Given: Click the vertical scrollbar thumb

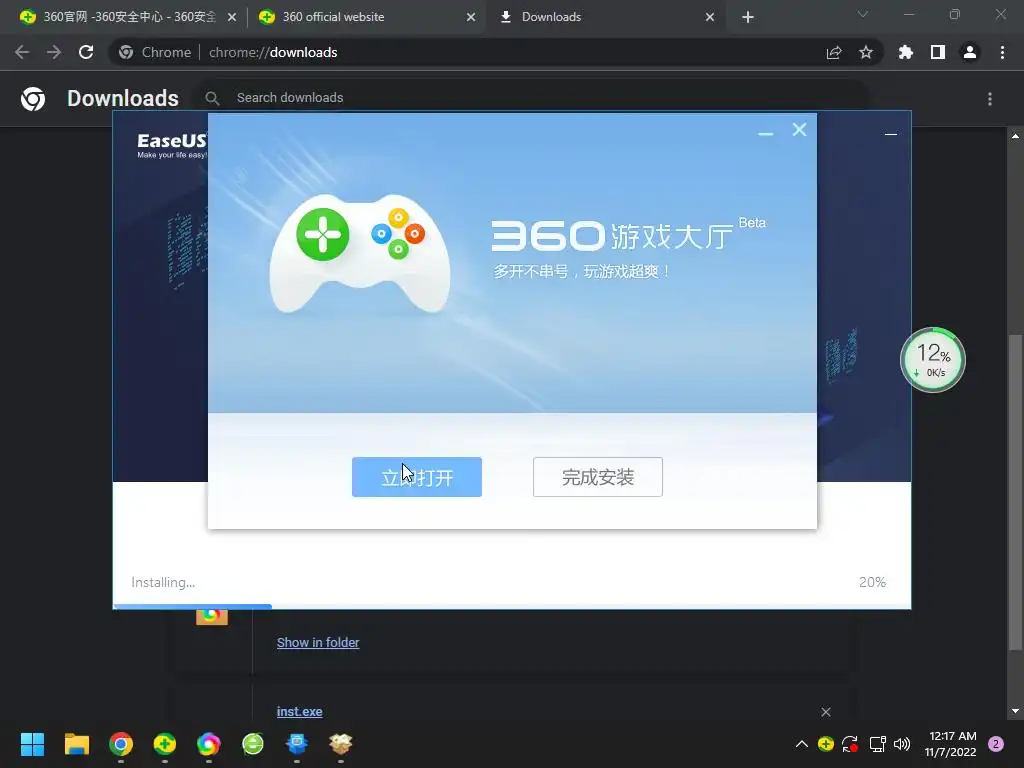Looking at the screenshot, I should click(x=1015, y=492).
